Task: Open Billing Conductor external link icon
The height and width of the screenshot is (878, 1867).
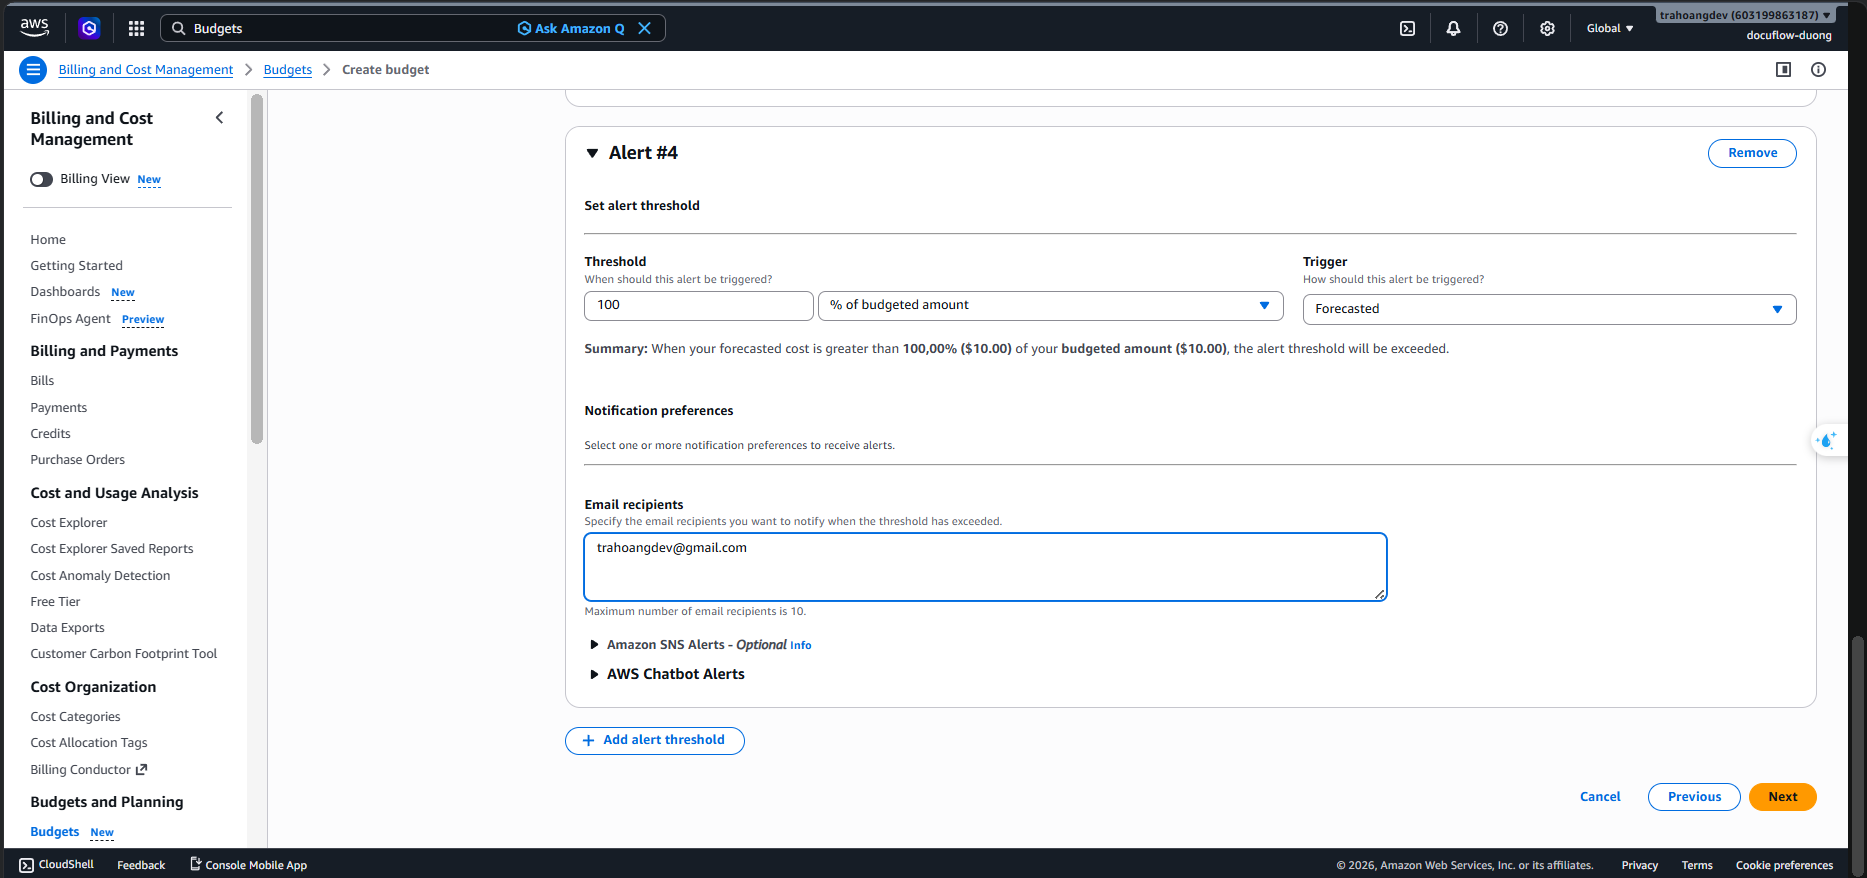Action: coord(141,769)
